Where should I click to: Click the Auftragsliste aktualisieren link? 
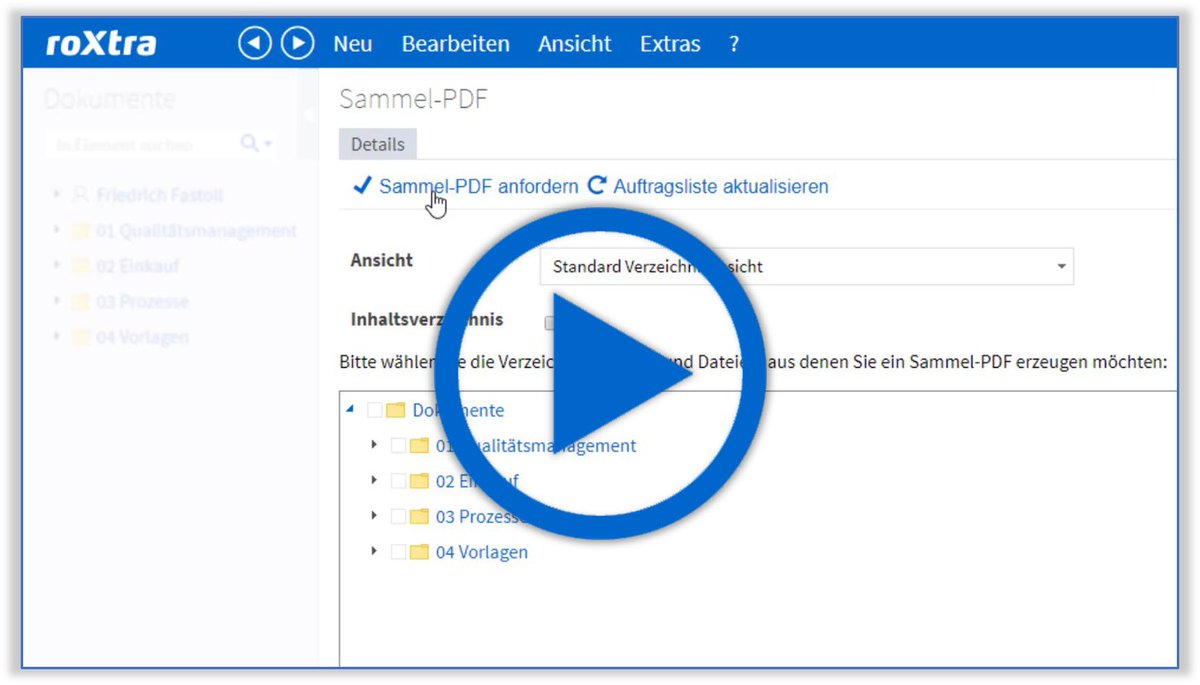pos(721,186)
